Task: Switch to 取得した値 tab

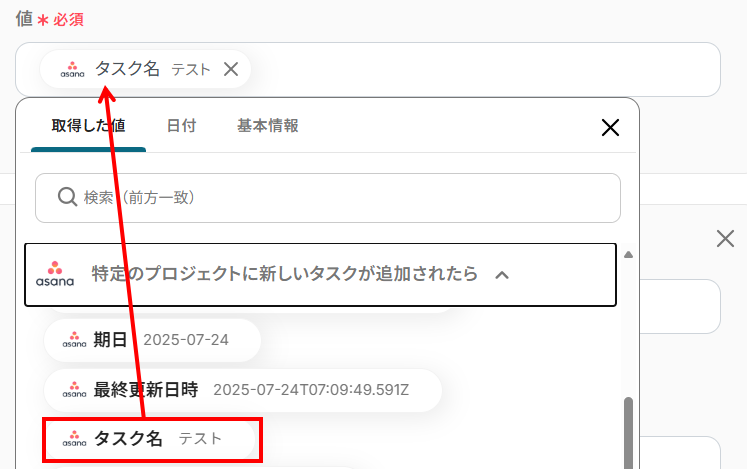Action: click(88, 126)
